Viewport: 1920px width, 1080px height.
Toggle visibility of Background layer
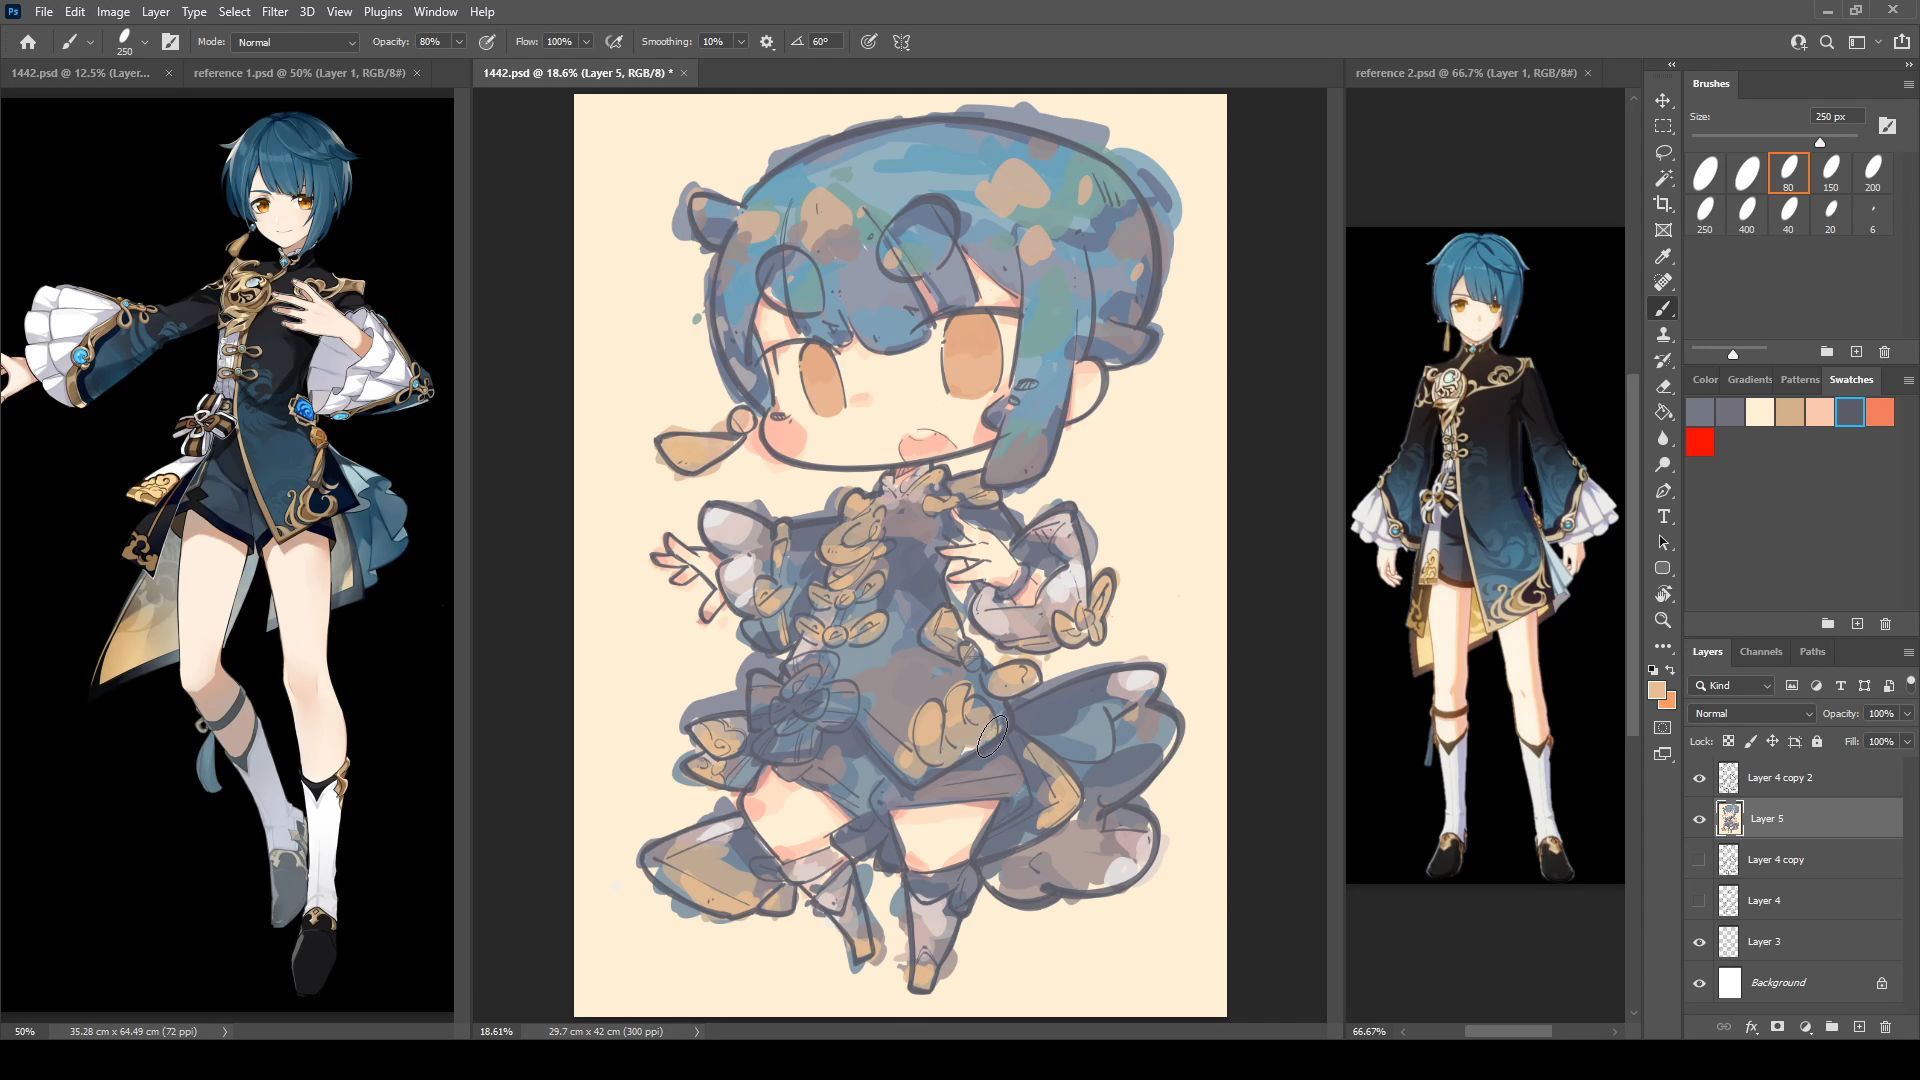pos(1699,983)
